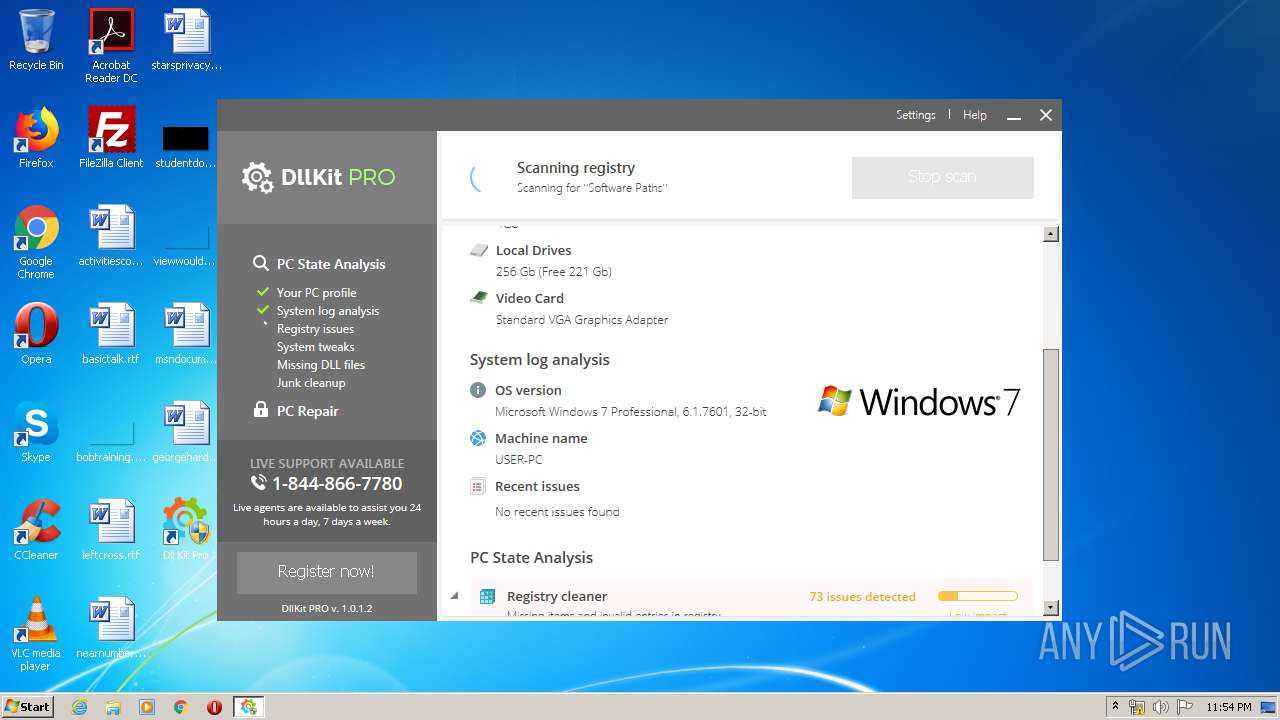
Task: Click the Registry cleaner grid icon
Action: point(487,596)
